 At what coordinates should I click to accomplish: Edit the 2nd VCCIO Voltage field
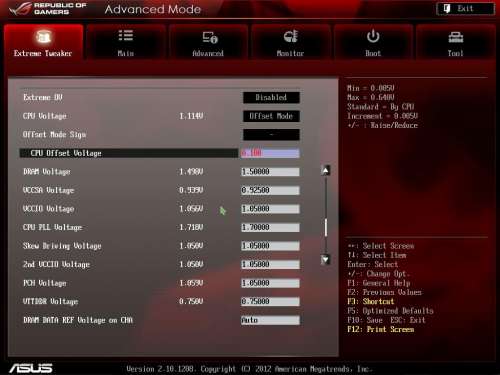[x=270, y=264]
